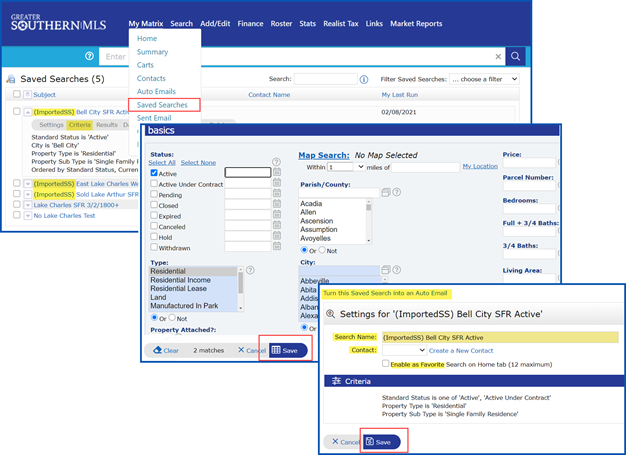Screen dimensions: 626x455
Task: Click My Location link
Action: (480, 166)
